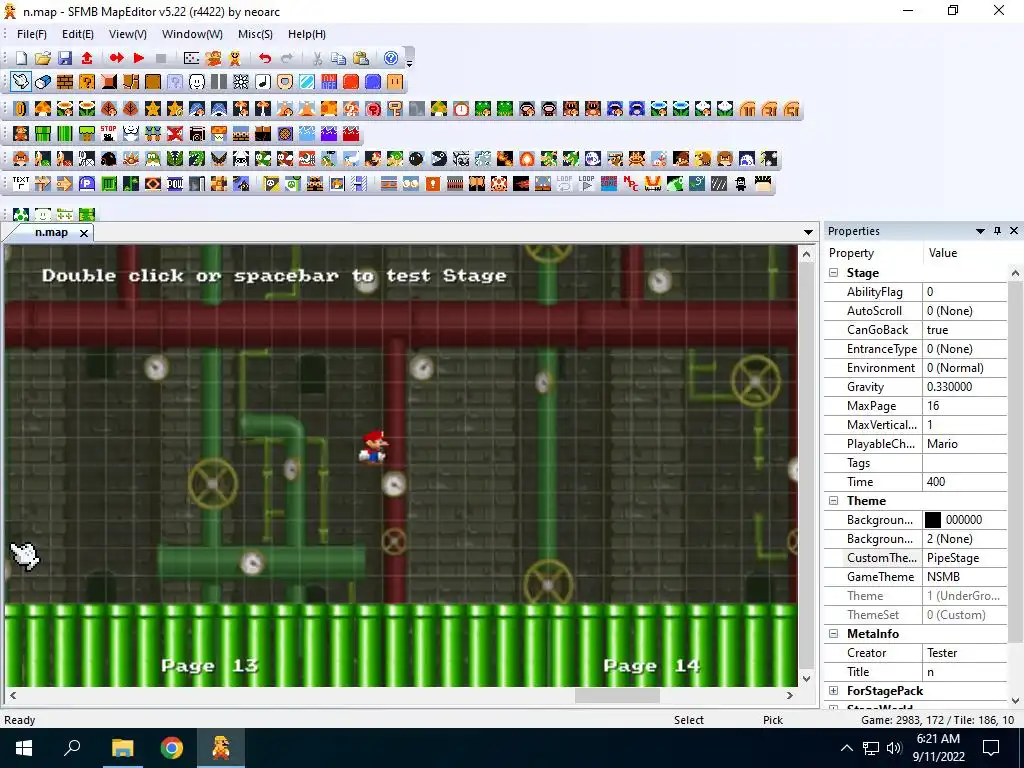
Task: Choose the key item icon
Action: [394, 109]
